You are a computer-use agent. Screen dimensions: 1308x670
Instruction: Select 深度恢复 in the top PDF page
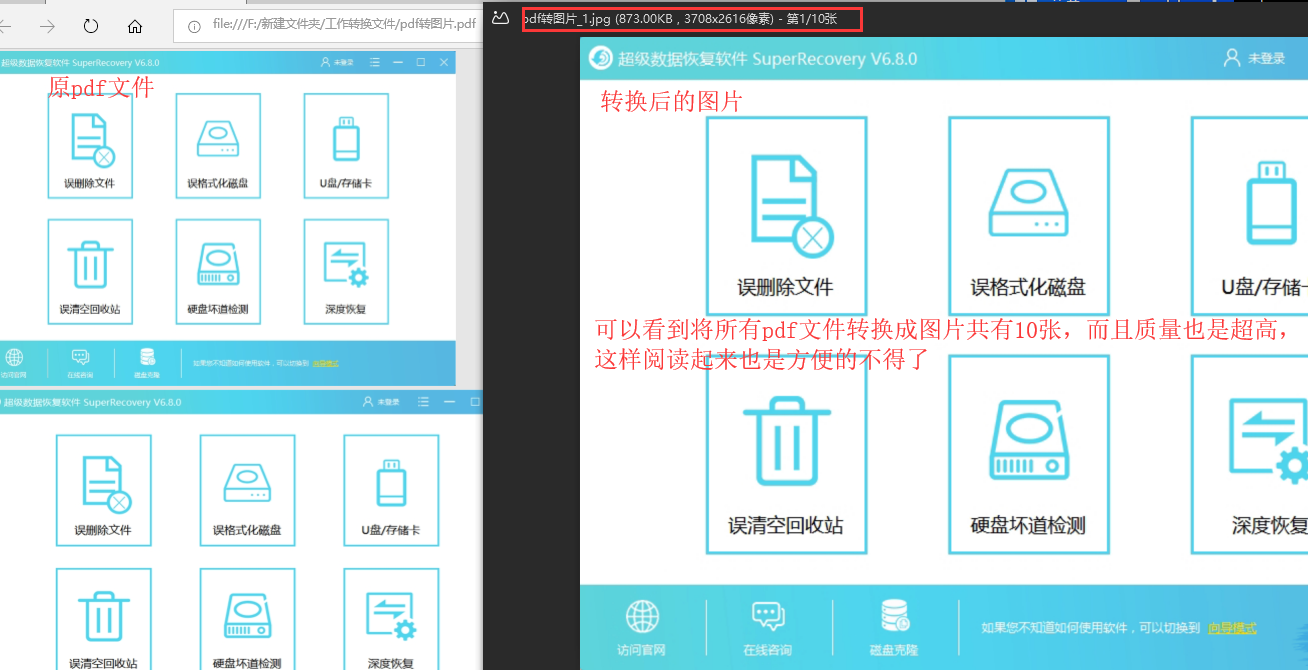click(x=346, y=271)
